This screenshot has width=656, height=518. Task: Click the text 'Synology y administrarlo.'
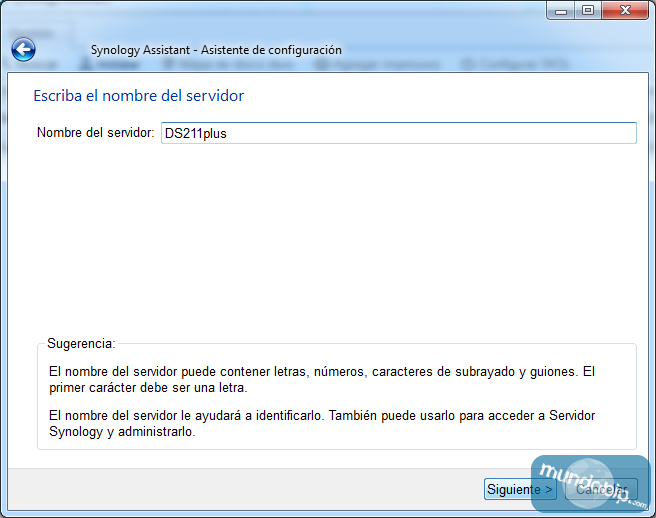coord(122,431)
